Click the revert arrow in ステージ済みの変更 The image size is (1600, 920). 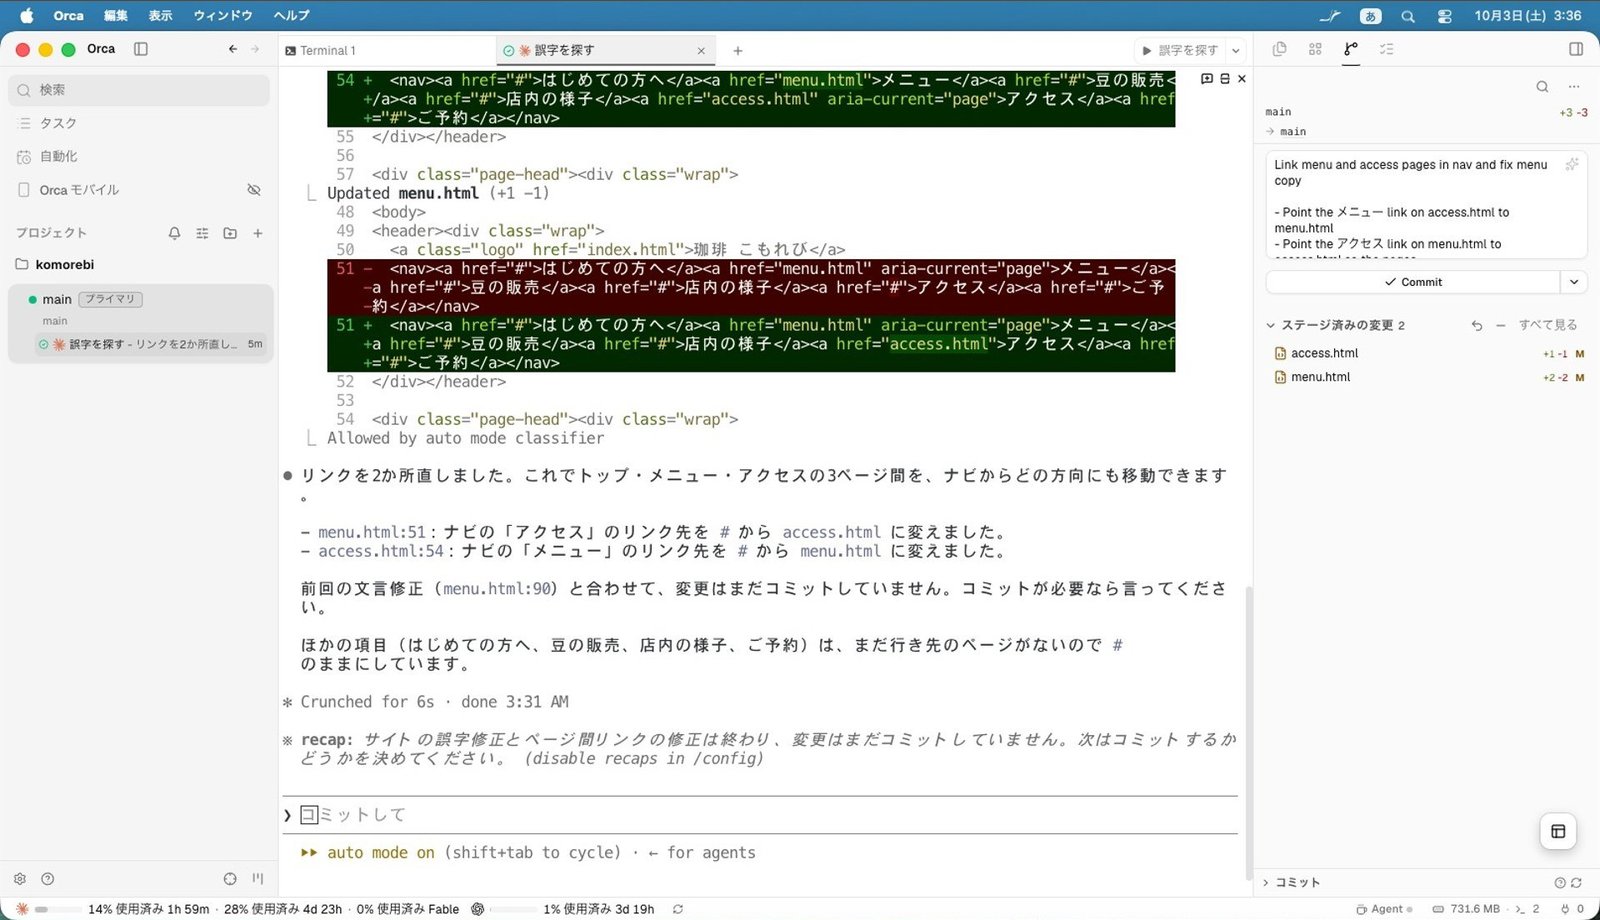click(1477, 326)
